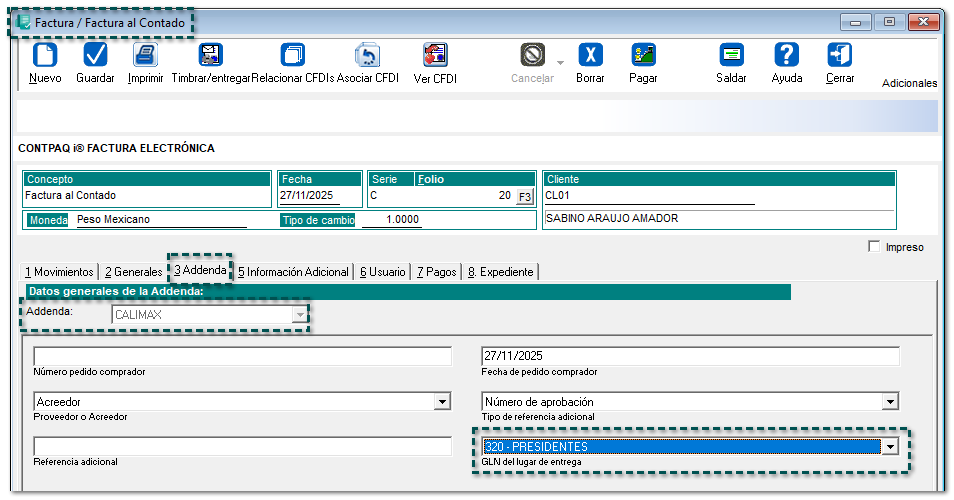Expand GLN del lugar de entrega dropdown

[889, 447]
